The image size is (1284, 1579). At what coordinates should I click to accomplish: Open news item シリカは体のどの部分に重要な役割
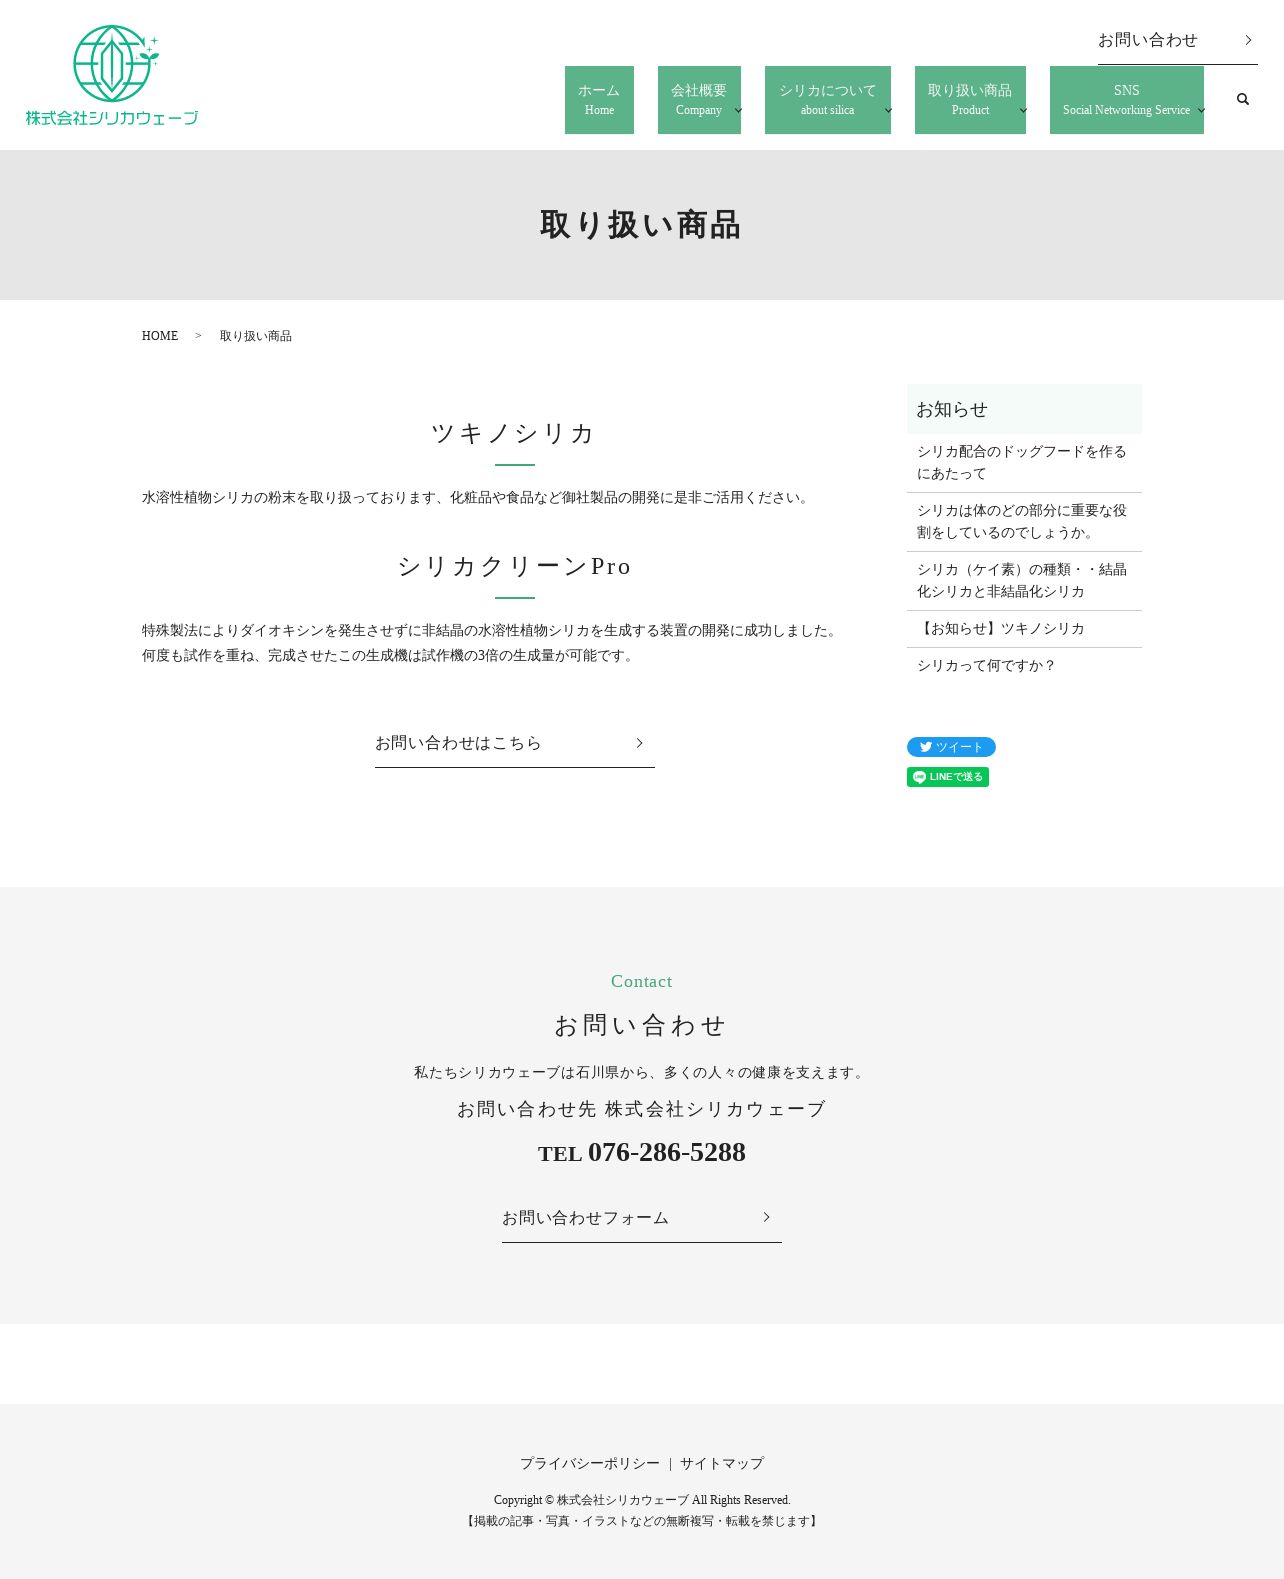tap(1024, 522)
